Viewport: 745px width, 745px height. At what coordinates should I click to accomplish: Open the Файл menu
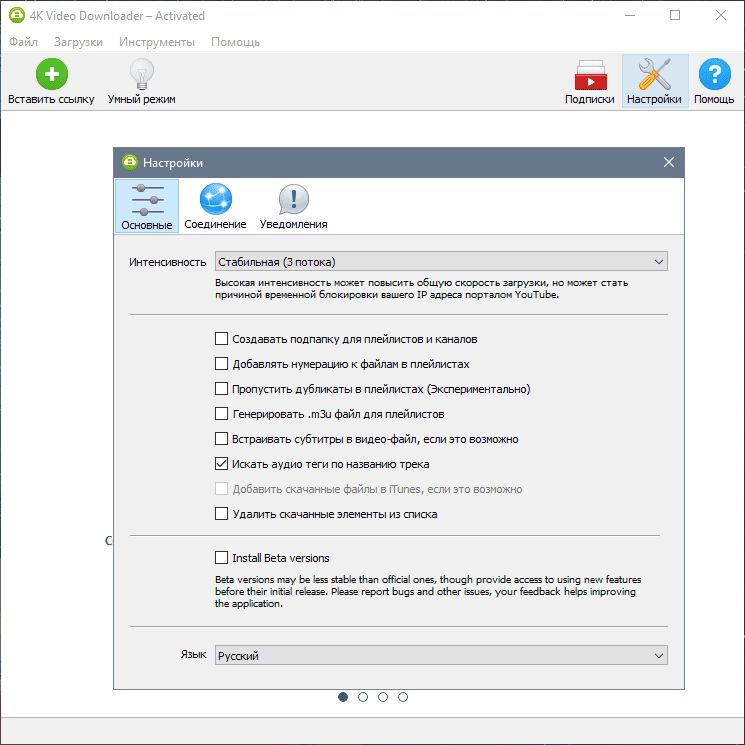(x=23, y=42)
